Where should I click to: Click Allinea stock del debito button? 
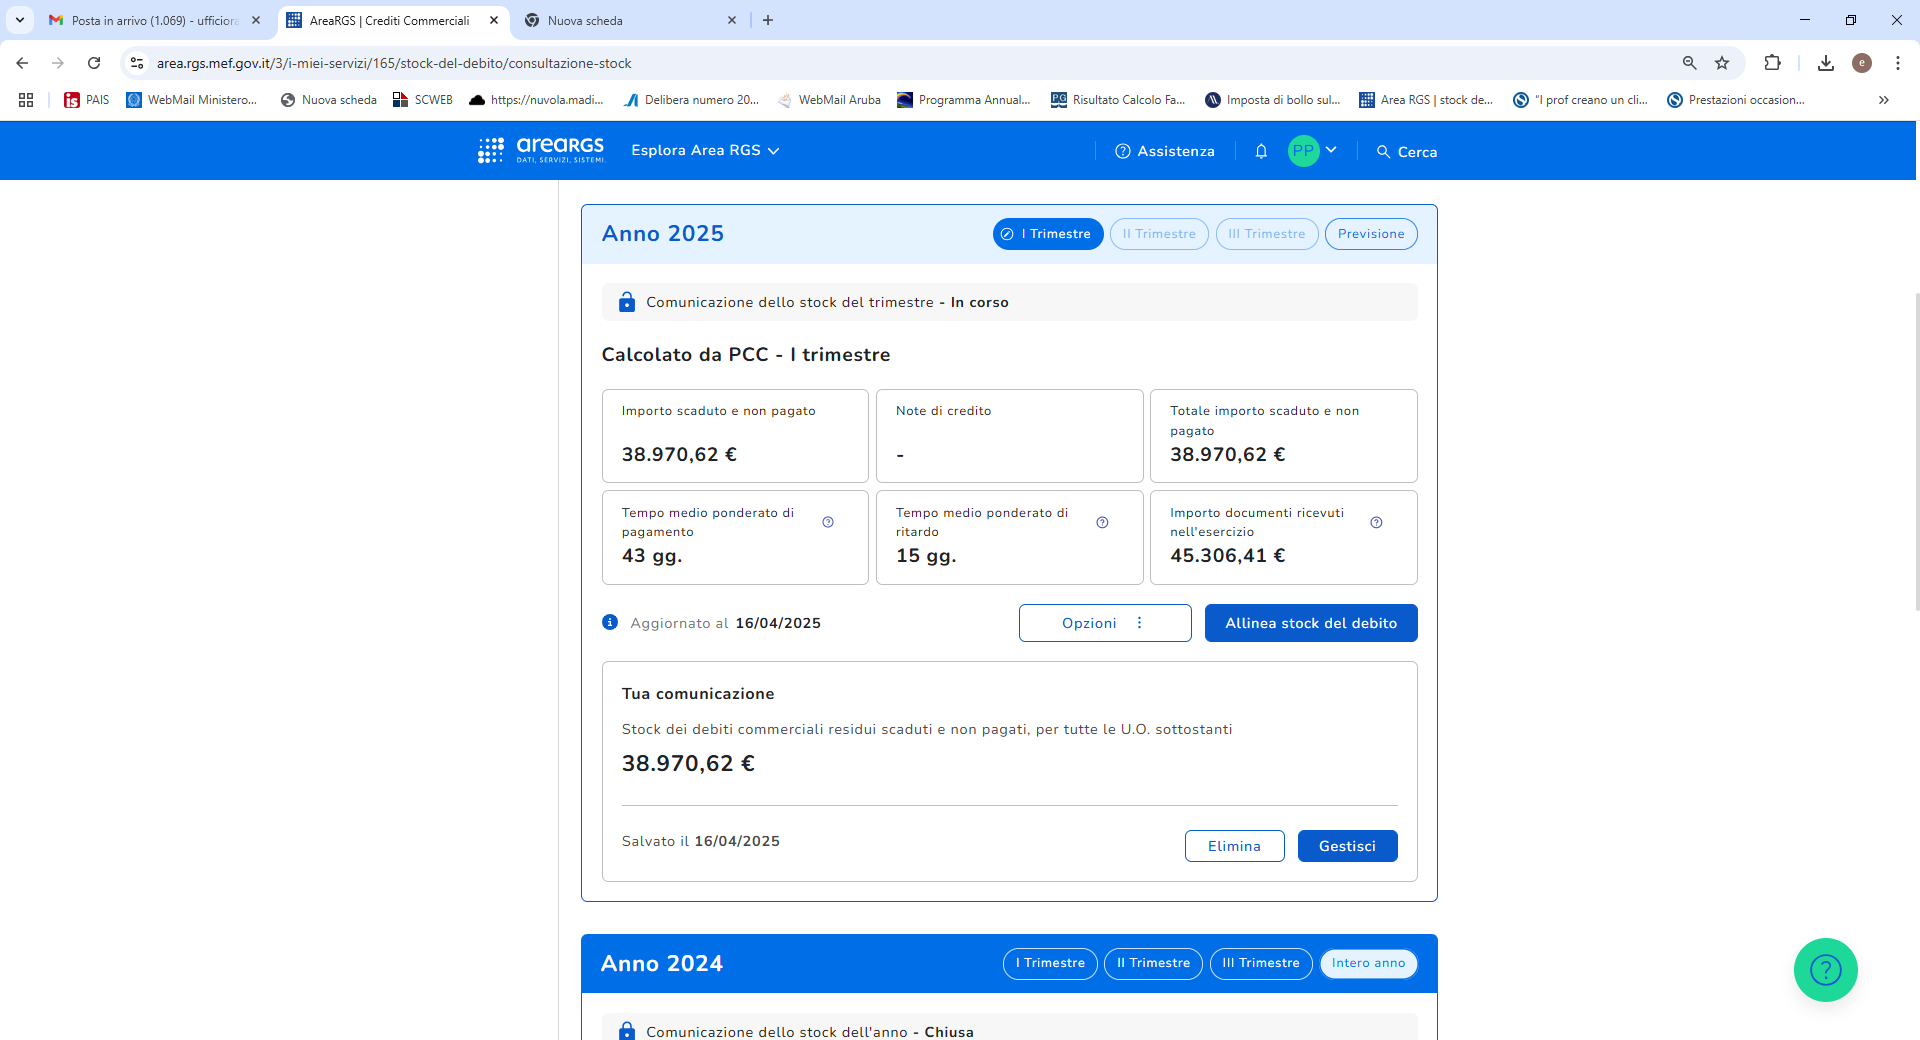point(1311,623)
